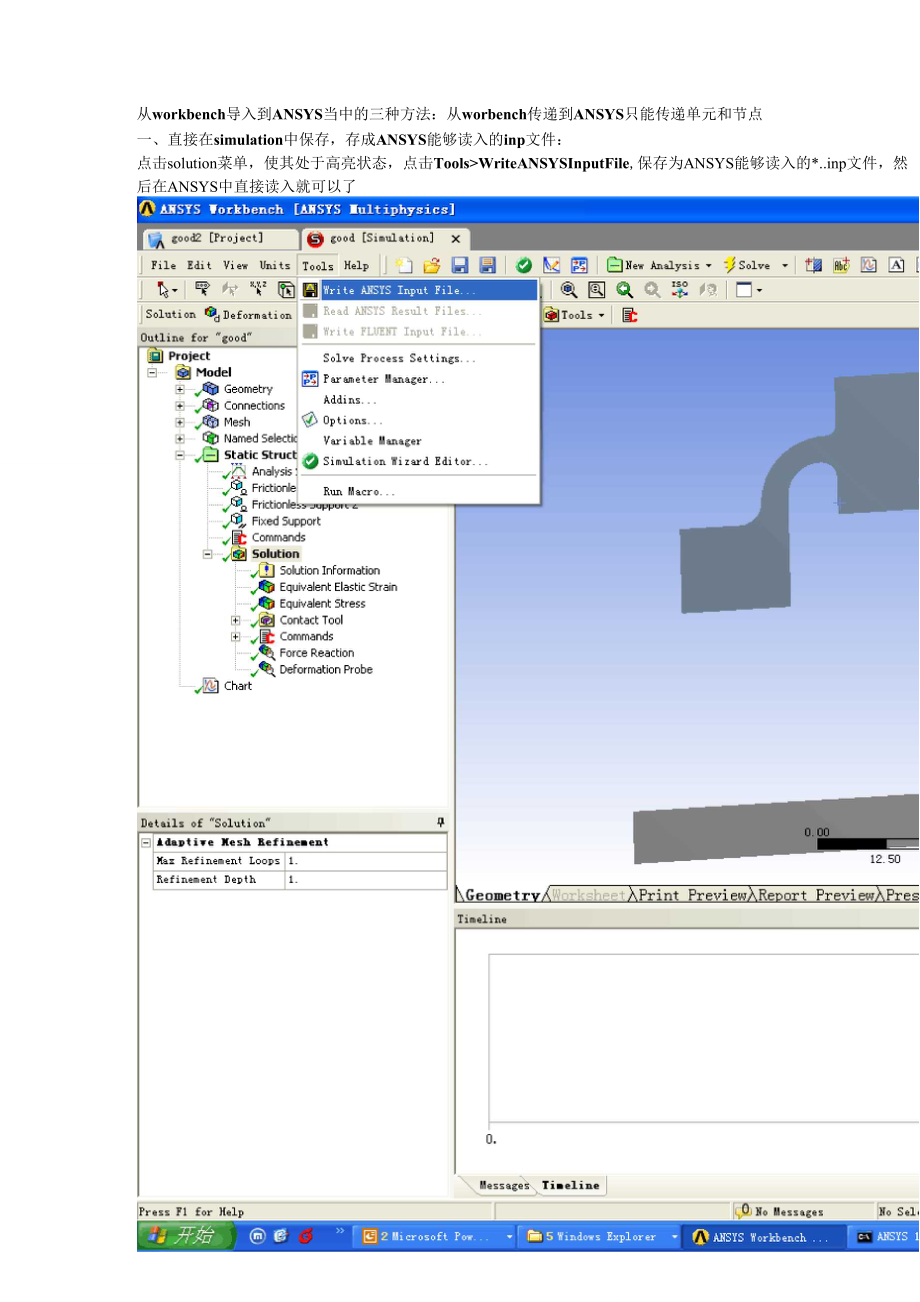This screenshot has width=920, height=1302.
Task: Select Equivalent Stress in the outline
Action: tap(322, 604)
